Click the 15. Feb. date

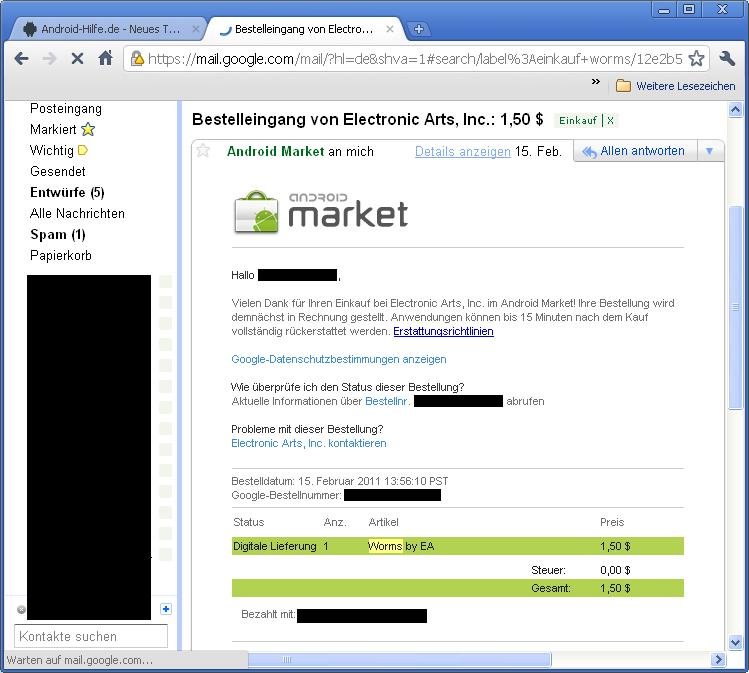pyautogui.click(x=538, y=151)
